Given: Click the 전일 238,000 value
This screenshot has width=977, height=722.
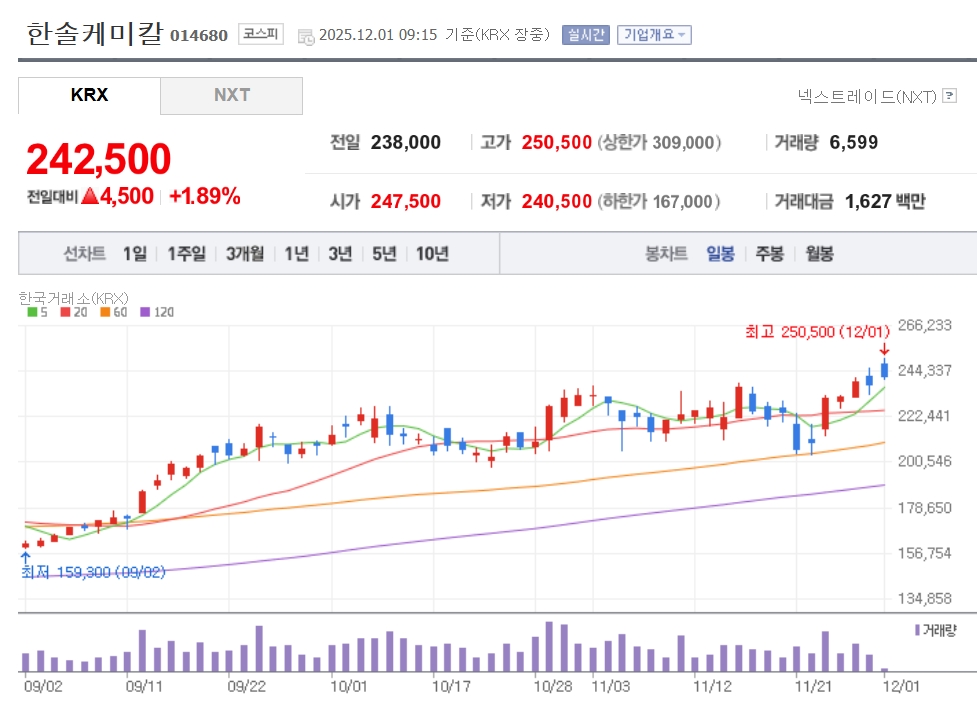Looking at the screenshot, I should point(406,143).
